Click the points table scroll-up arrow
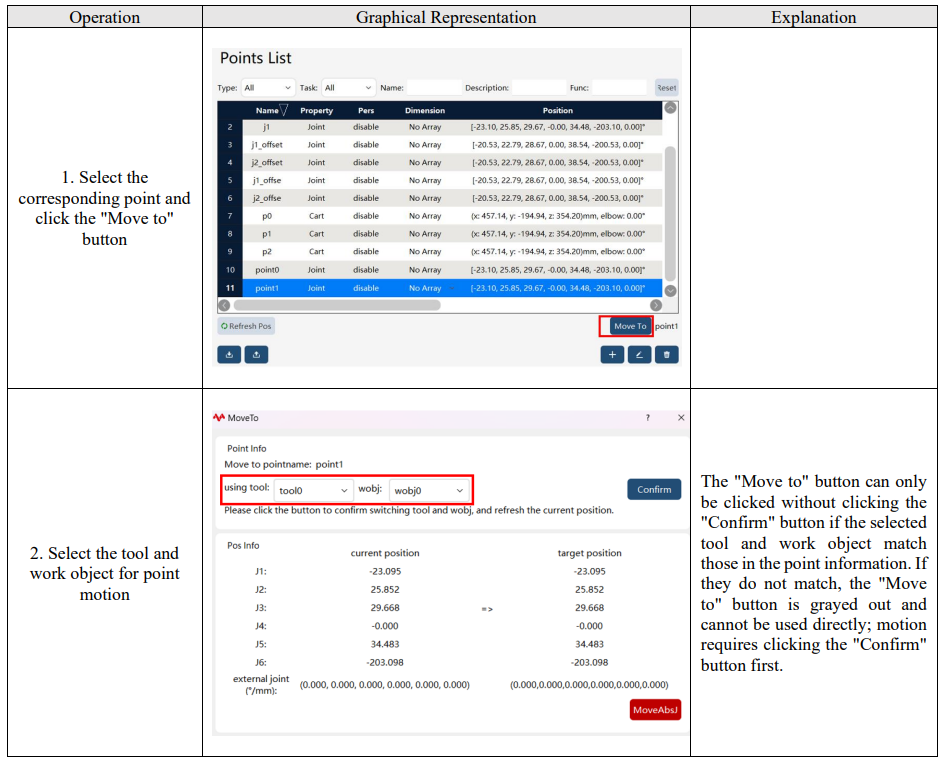 670,108
